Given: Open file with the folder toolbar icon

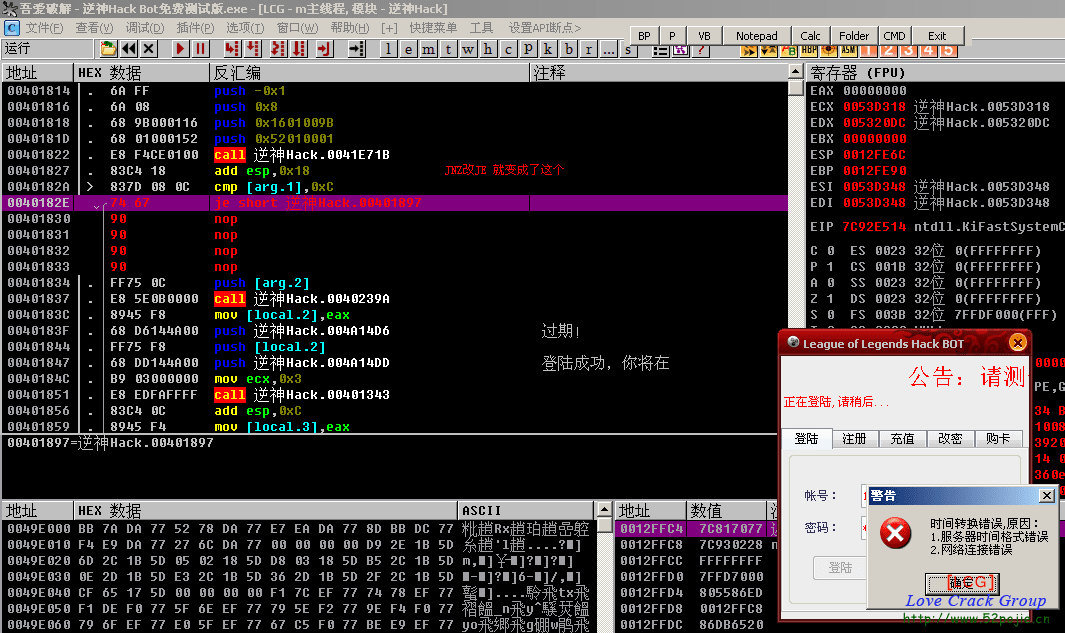Looking at the screenshot, I should (x=108, y=49).
